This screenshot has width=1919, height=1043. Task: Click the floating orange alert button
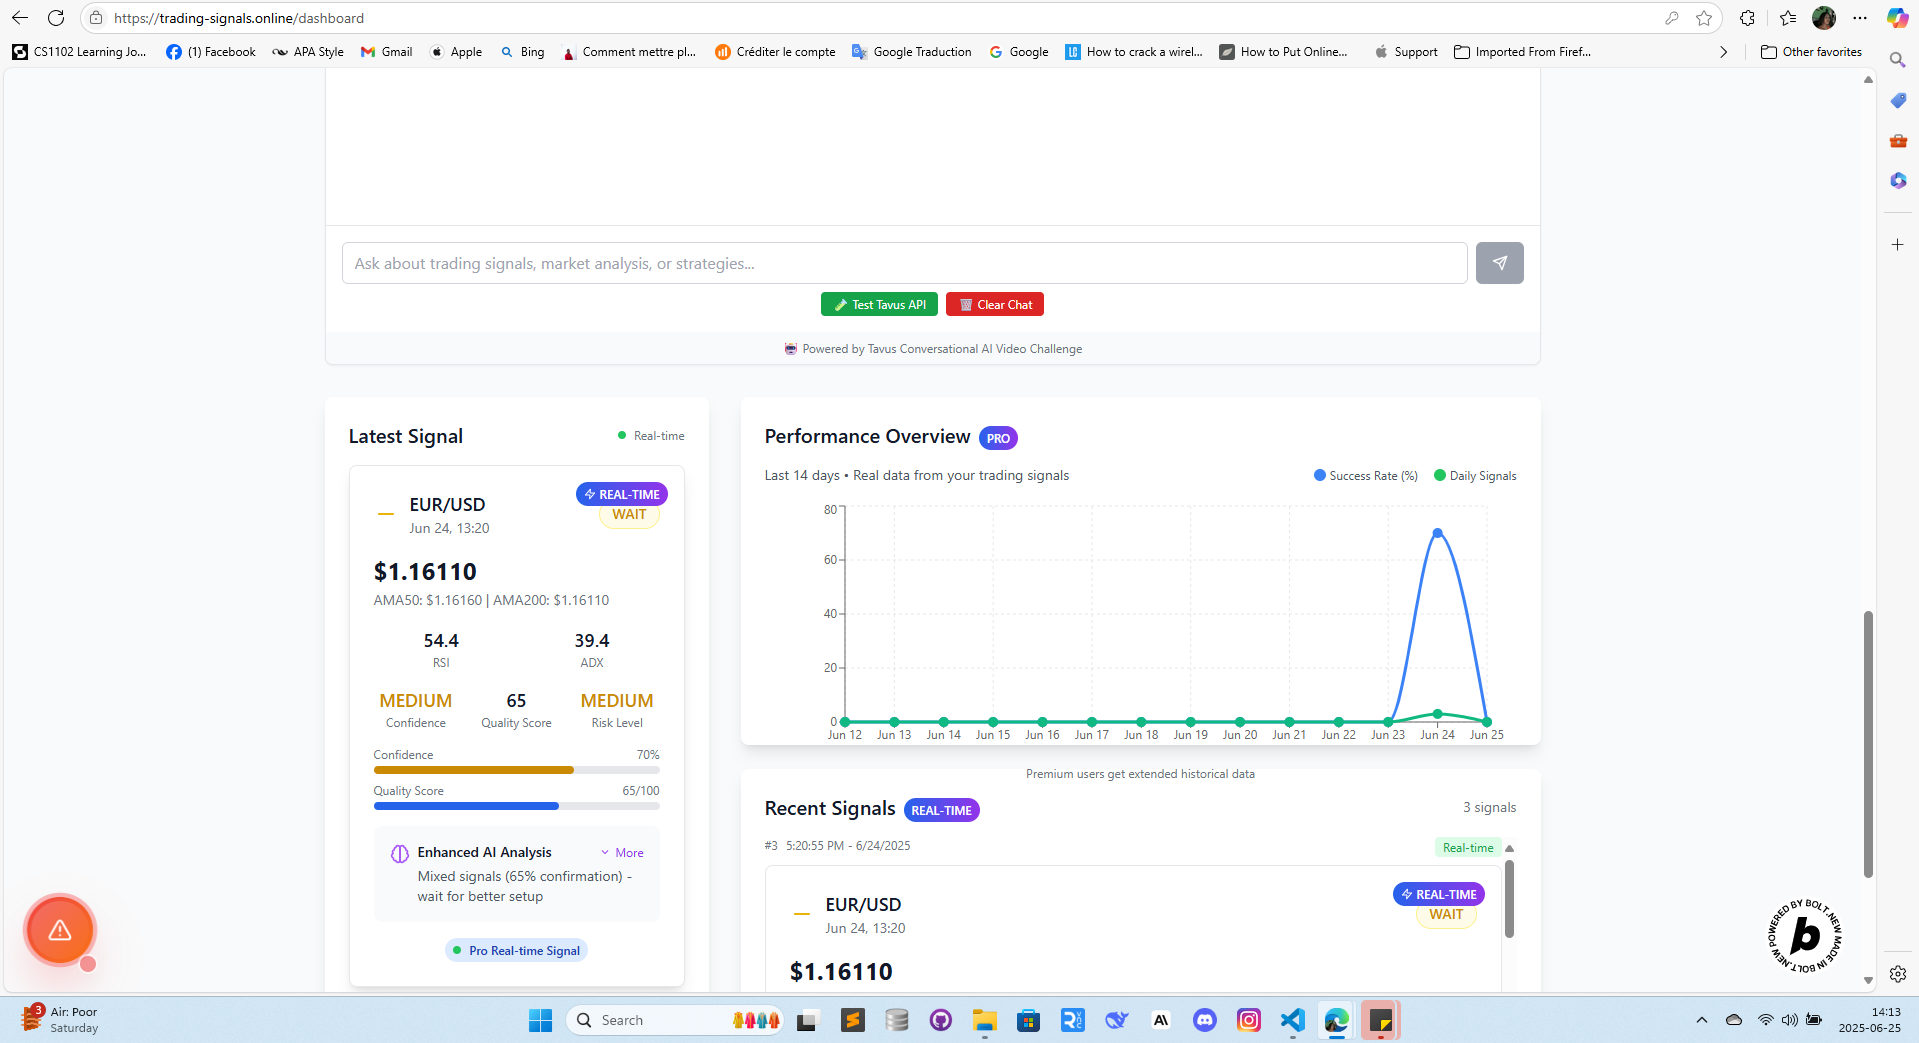pos(60,930)
